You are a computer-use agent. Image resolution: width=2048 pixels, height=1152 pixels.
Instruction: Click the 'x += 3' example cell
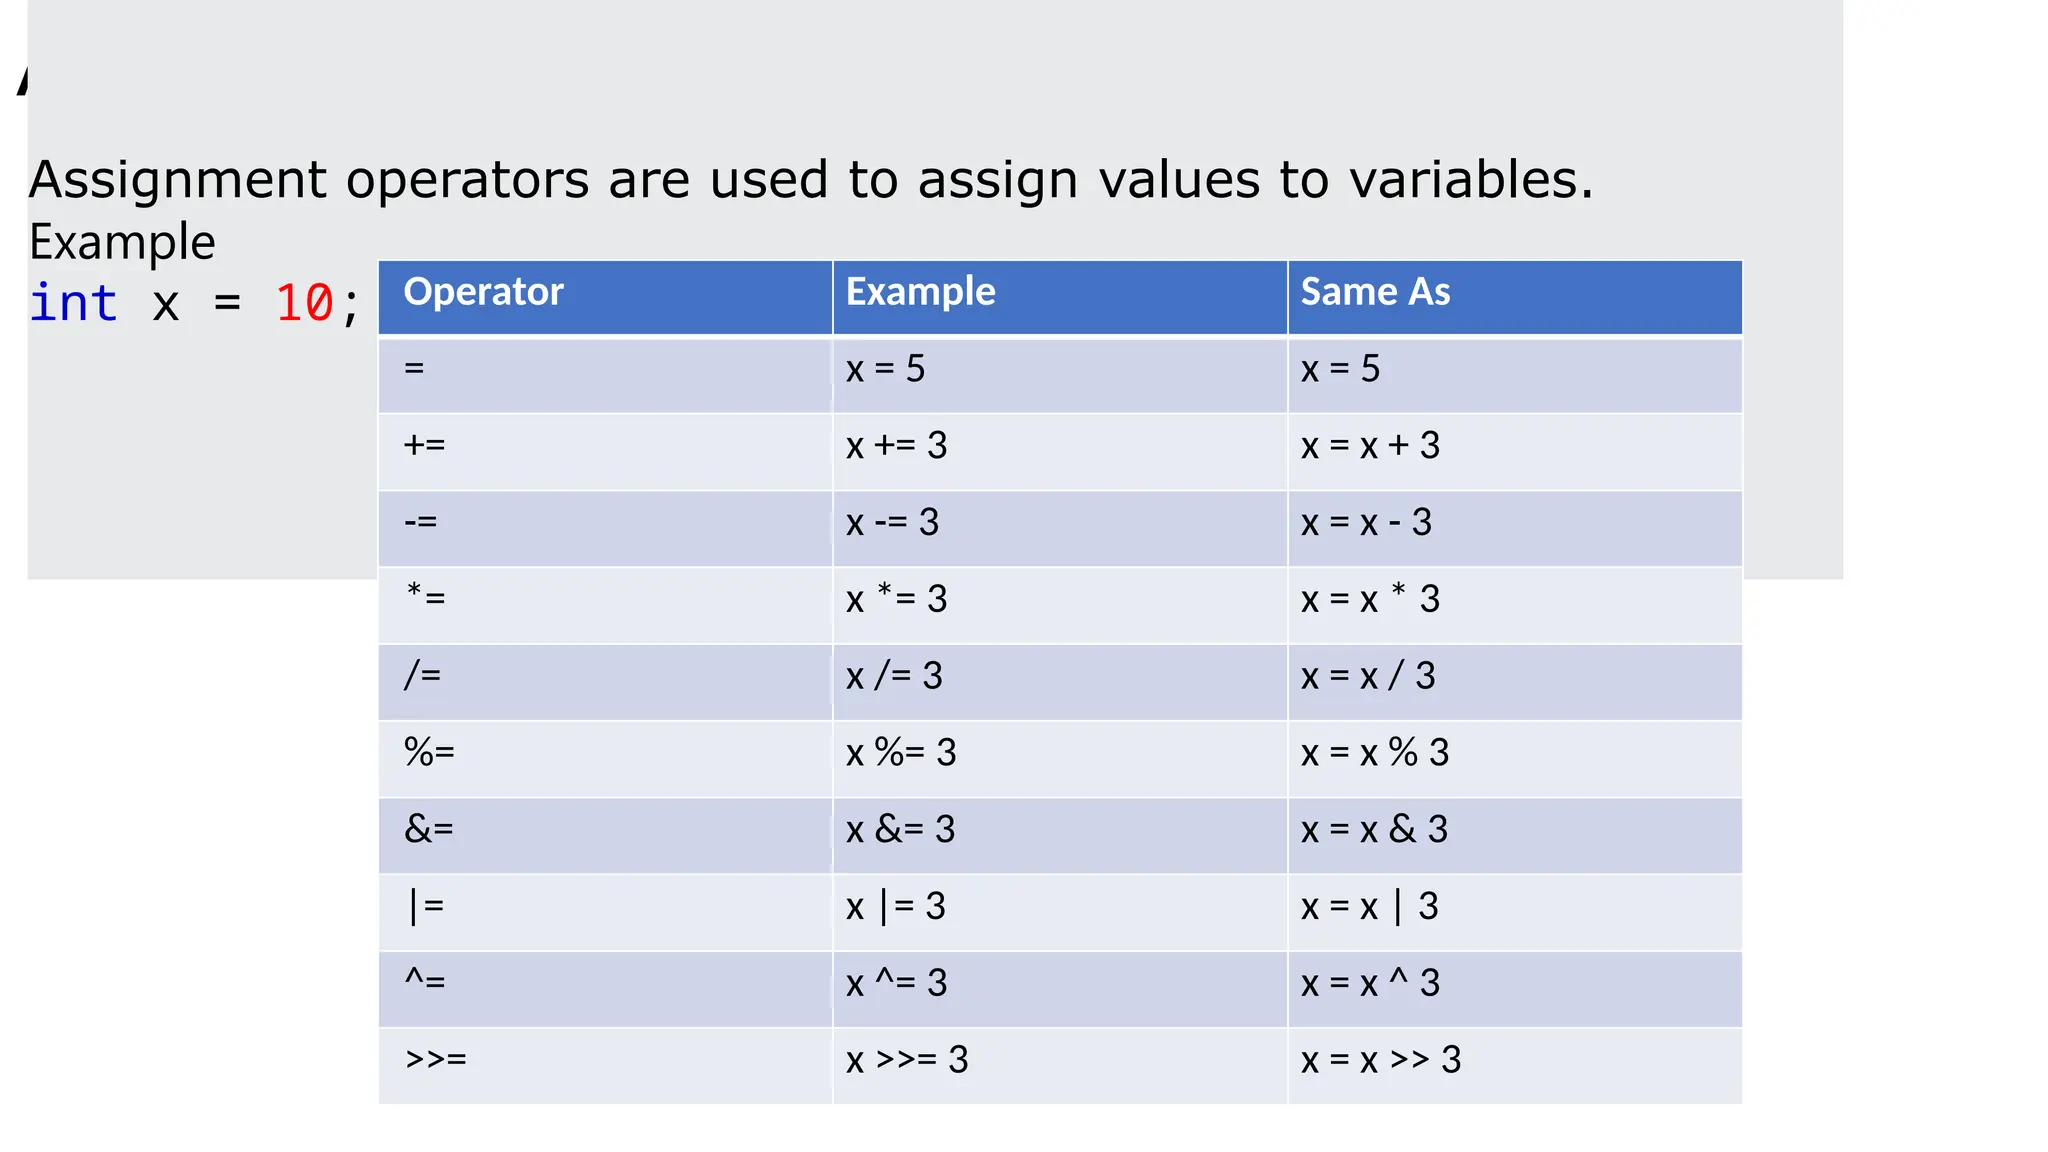[896, 446]
